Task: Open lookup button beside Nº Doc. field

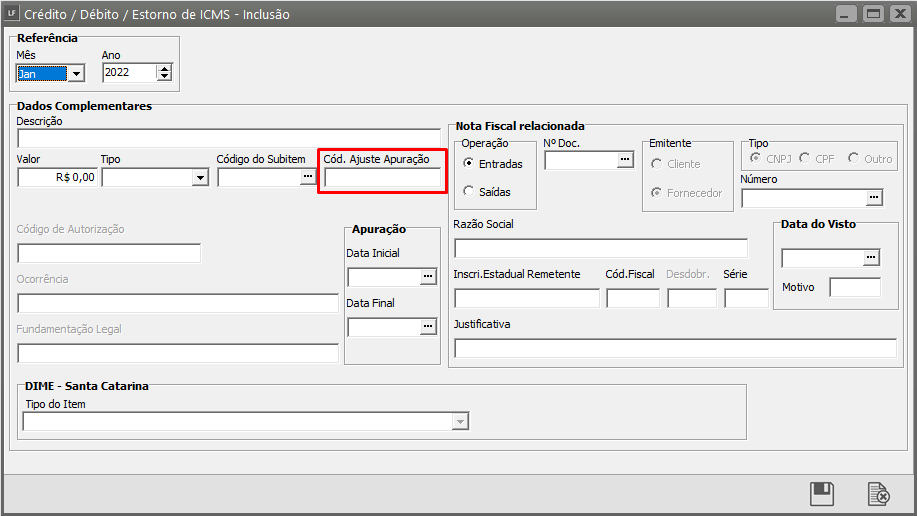Action: click(625, 159)
